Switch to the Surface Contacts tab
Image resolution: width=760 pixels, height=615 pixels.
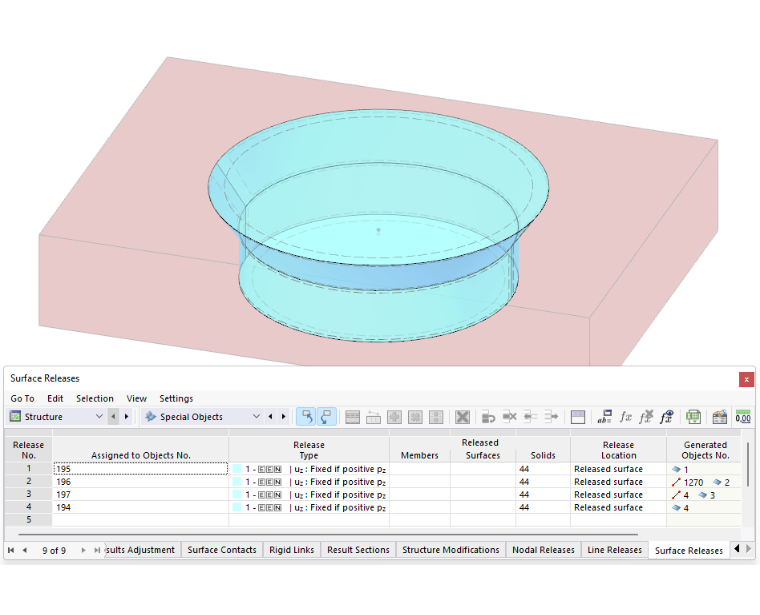[222, 550]
